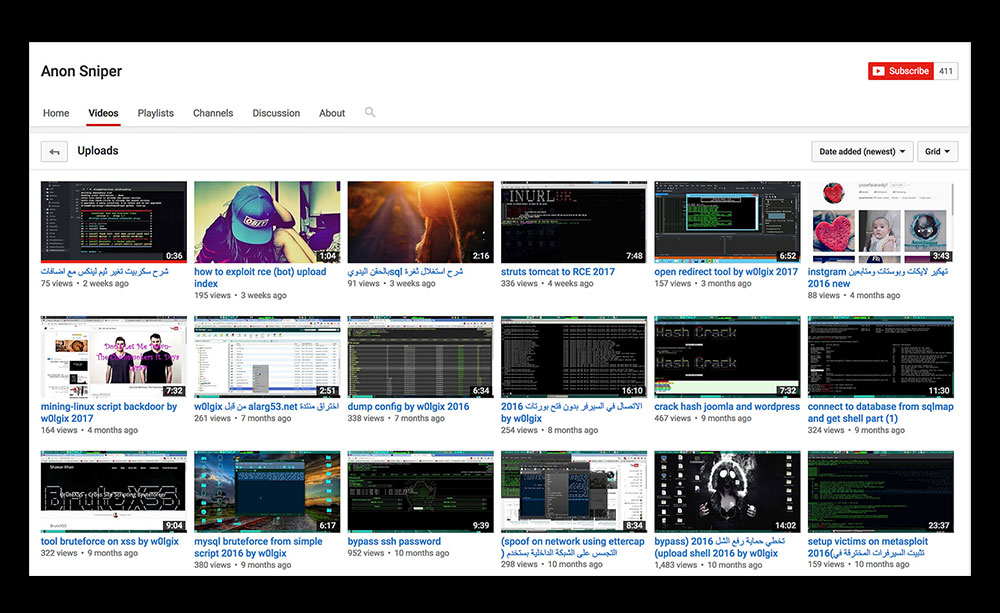The width and height of the screenshot is (1000, 613).
Task: Open the Channels tab
Action: tap(213, 113)
